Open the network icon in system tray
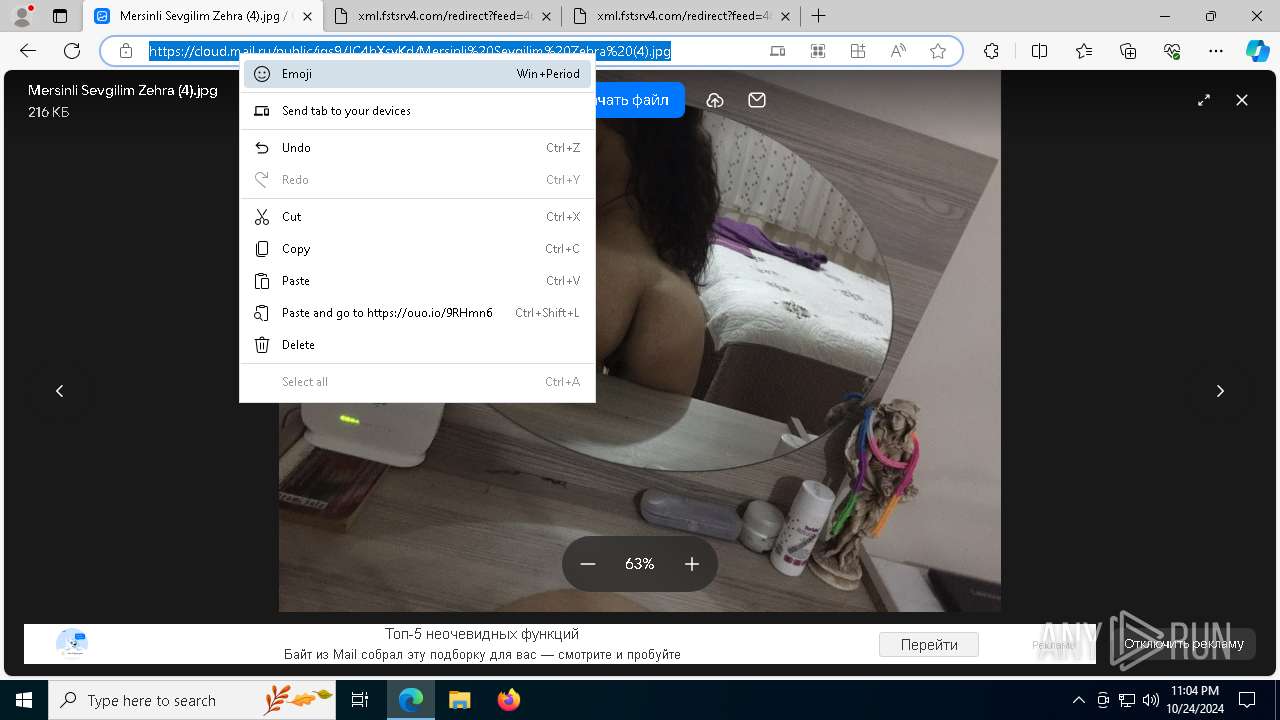 1127,700
